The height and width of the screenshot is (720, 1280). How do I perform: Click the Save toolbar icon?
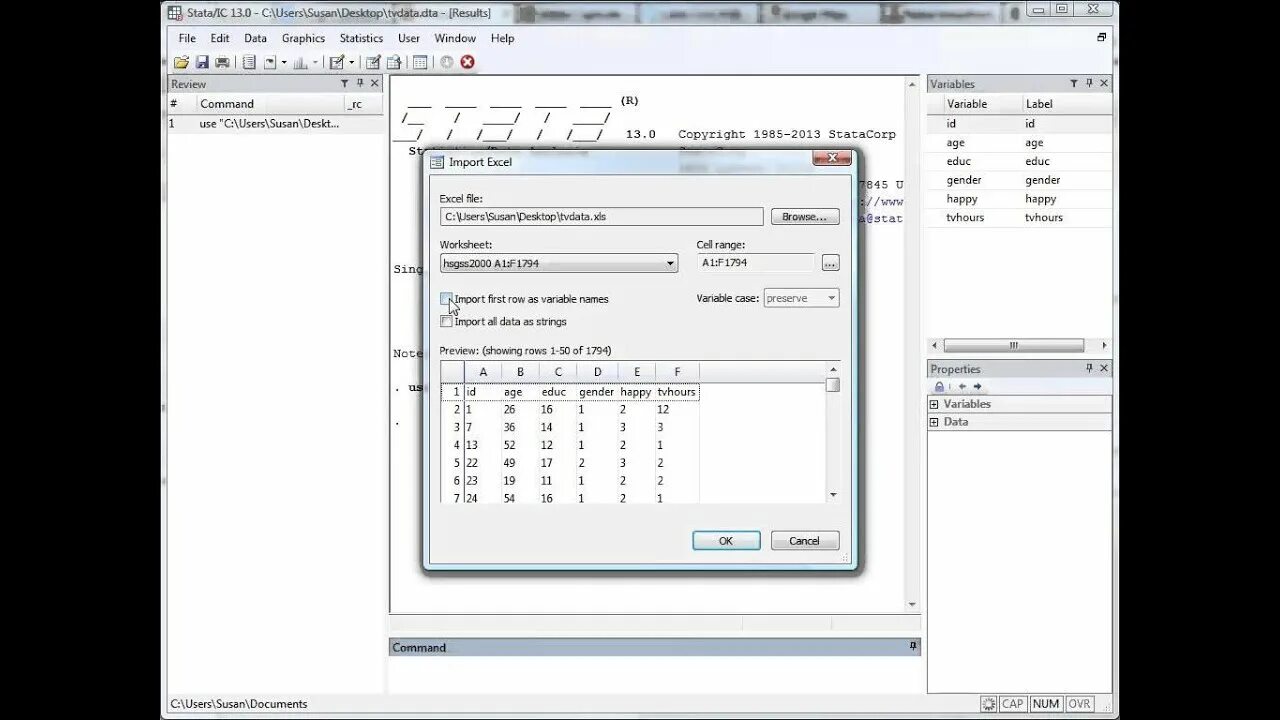(201, 62)
